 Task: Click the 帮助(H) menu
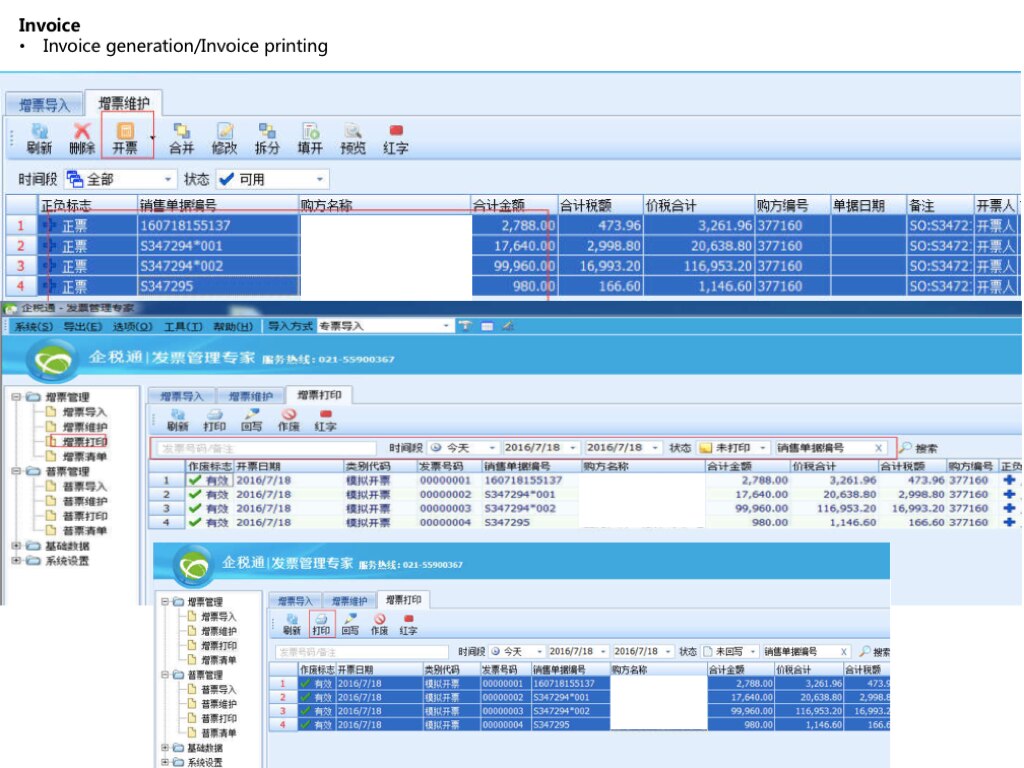pyautogui.click(x=233, y=326)
